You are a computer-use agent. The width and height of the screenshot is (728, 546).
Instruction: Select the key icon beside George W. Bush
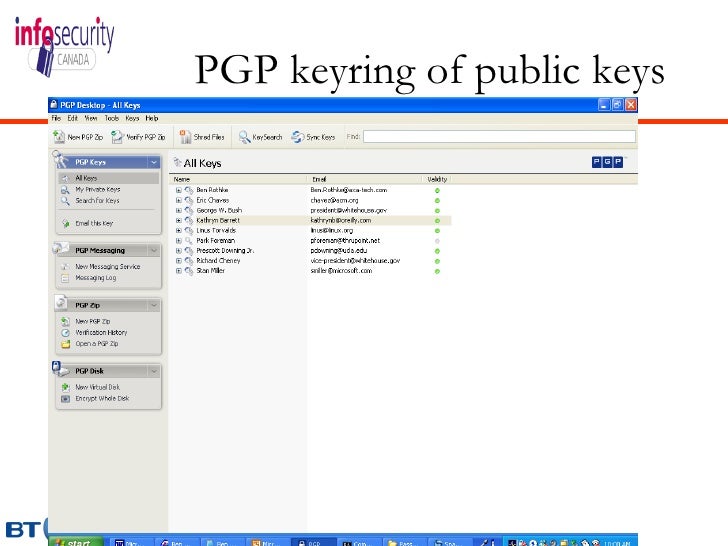tap(188, 210)
